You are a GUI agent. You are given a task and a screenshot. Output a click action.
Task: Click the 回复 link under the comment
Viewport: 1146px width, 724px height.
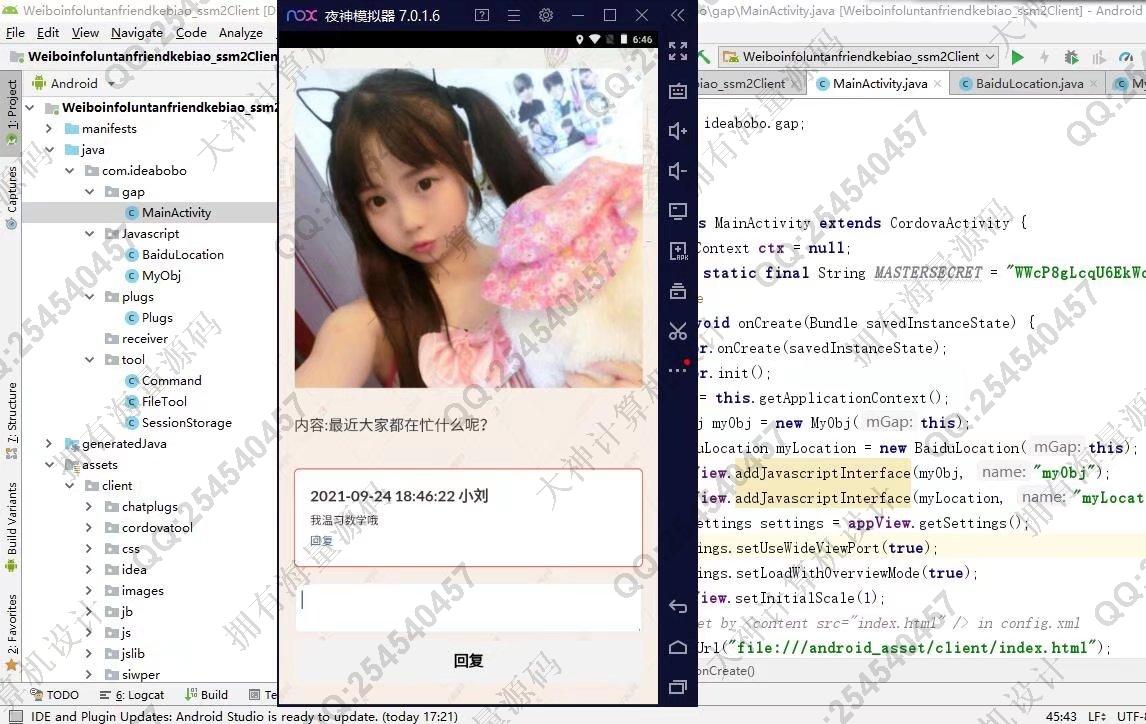click(x=321, y=541)
